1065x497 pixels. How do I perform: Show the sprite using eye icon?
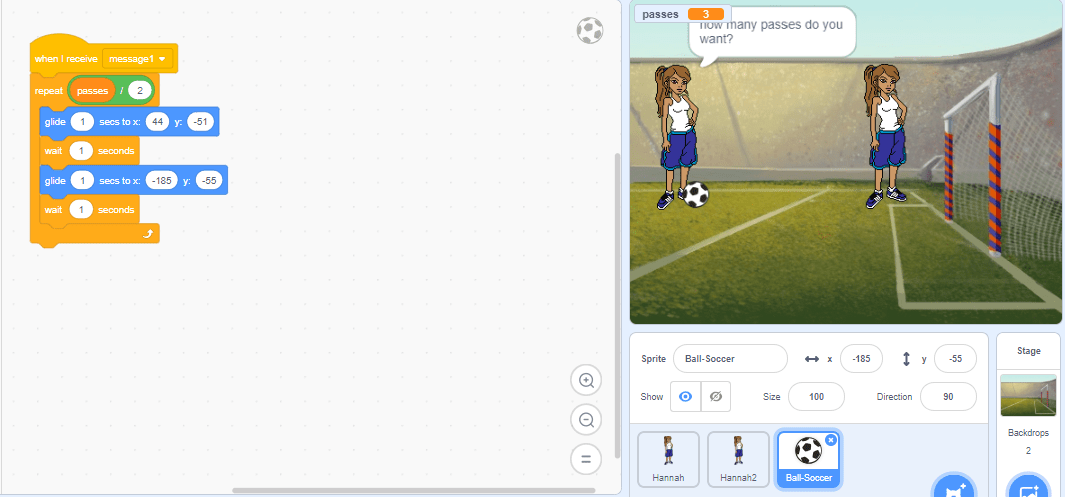(x=685, y=397)
